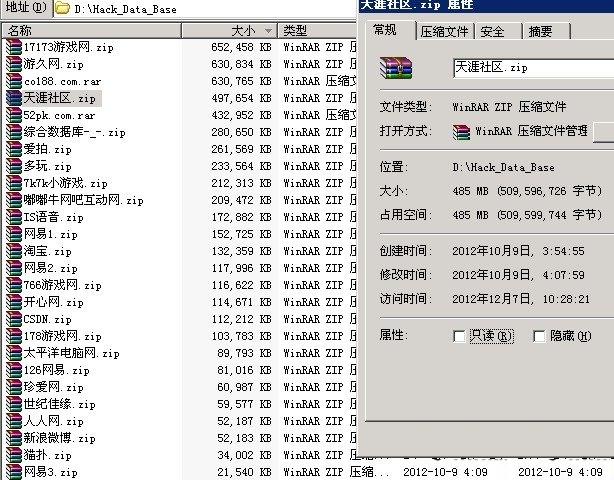Click the size value 21,540 KB
This screenshot has width=614, height=480.
244,472
